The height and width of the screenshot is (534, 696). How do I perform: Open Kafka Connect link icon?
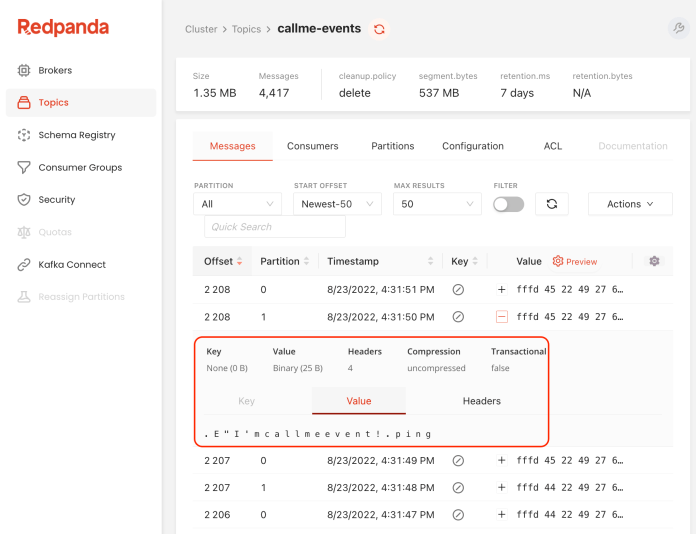24,265
